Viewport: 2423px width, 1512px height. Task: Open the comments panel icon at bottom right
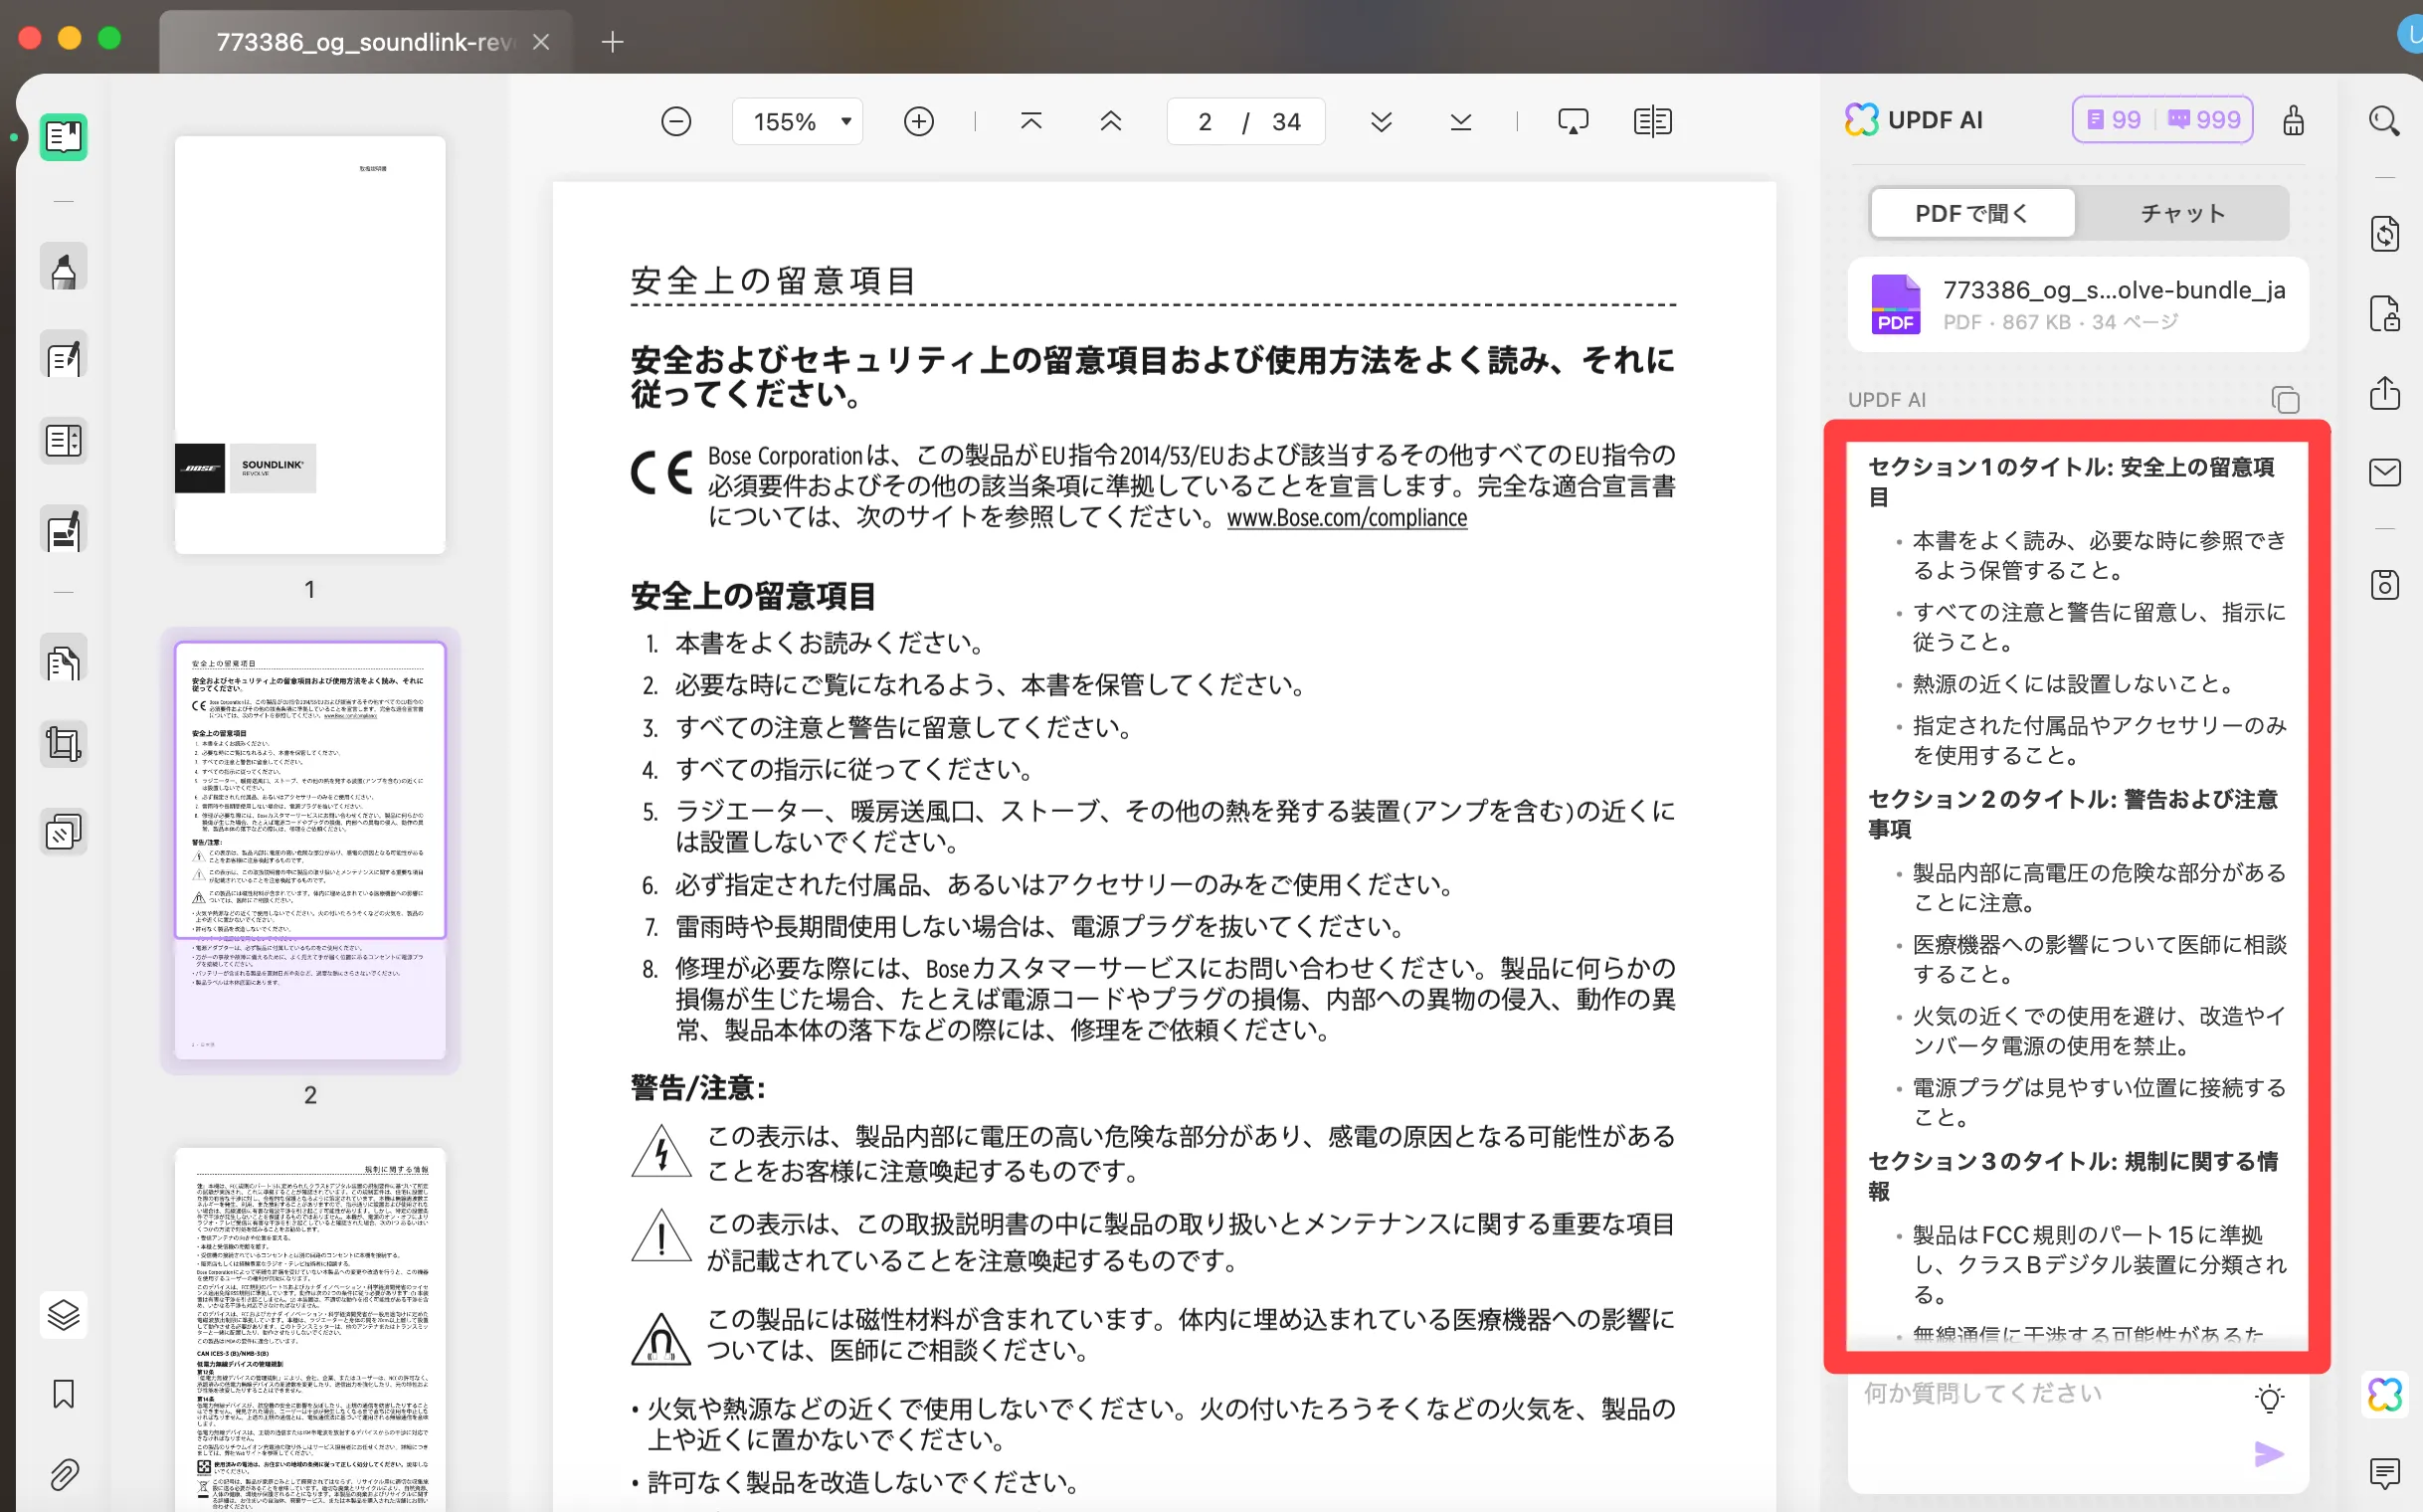(x=2384, y=1473)
